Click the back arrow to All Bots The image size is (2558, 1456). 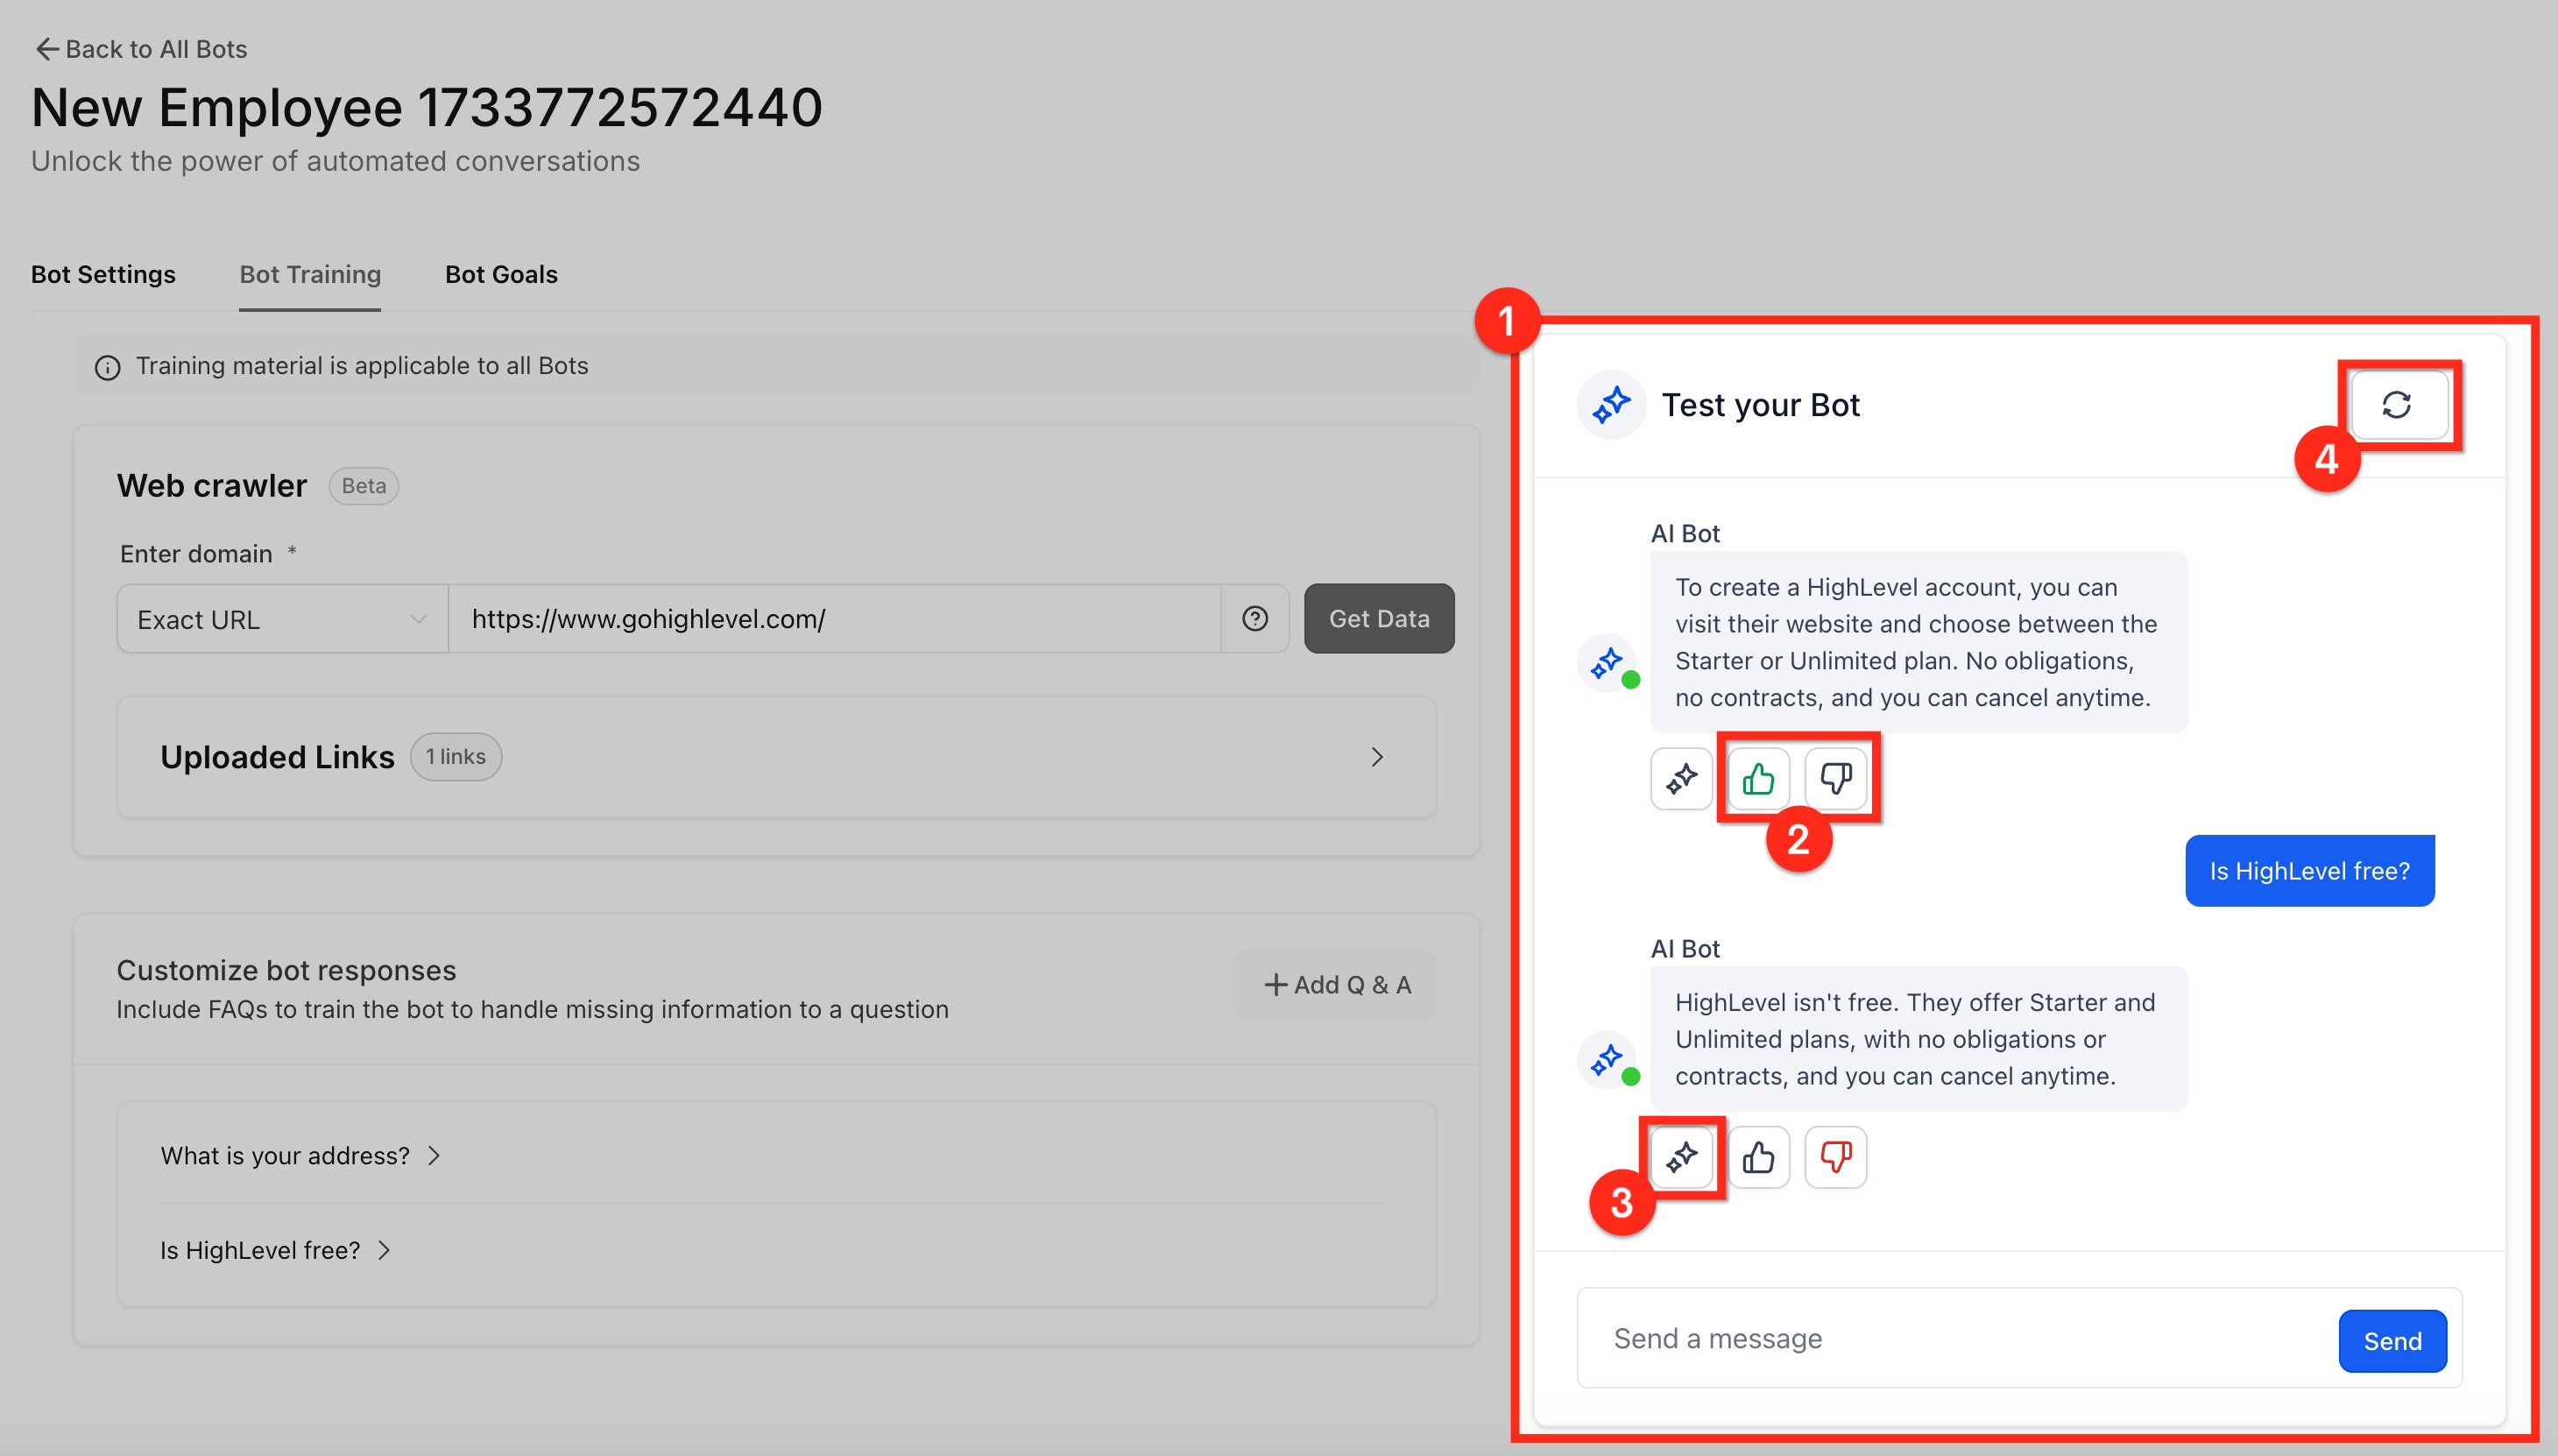[46, 49]
